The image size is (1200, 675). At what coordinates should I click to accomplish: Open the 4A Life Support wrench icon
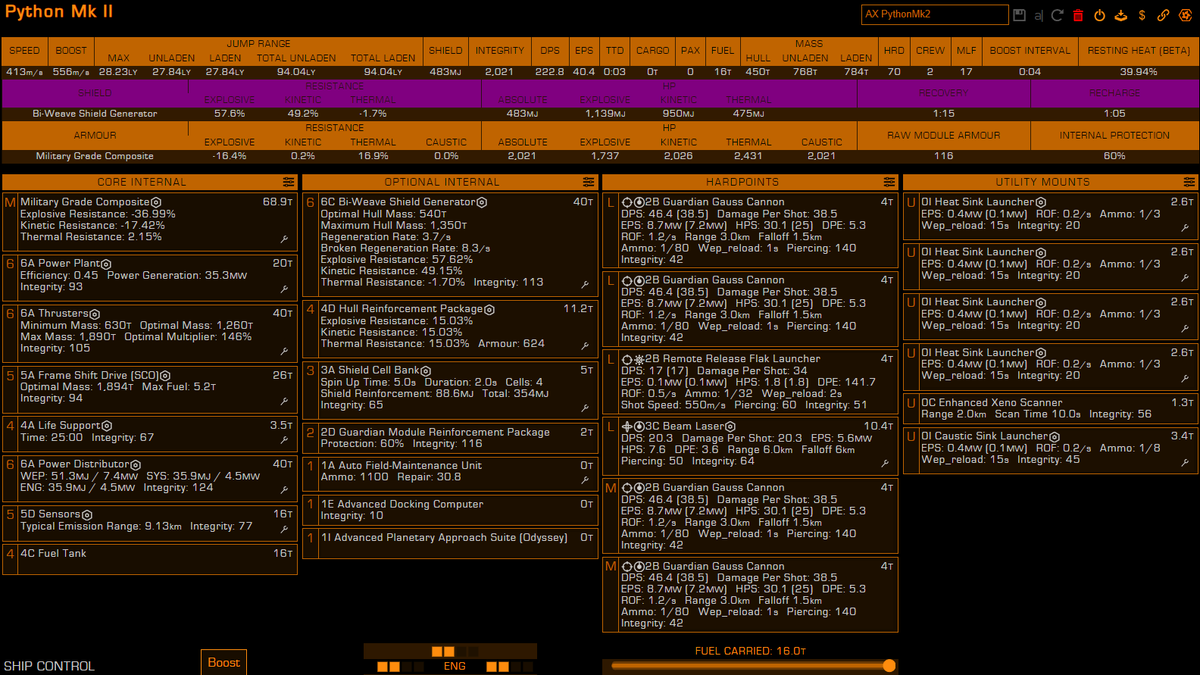coord(285,440)
